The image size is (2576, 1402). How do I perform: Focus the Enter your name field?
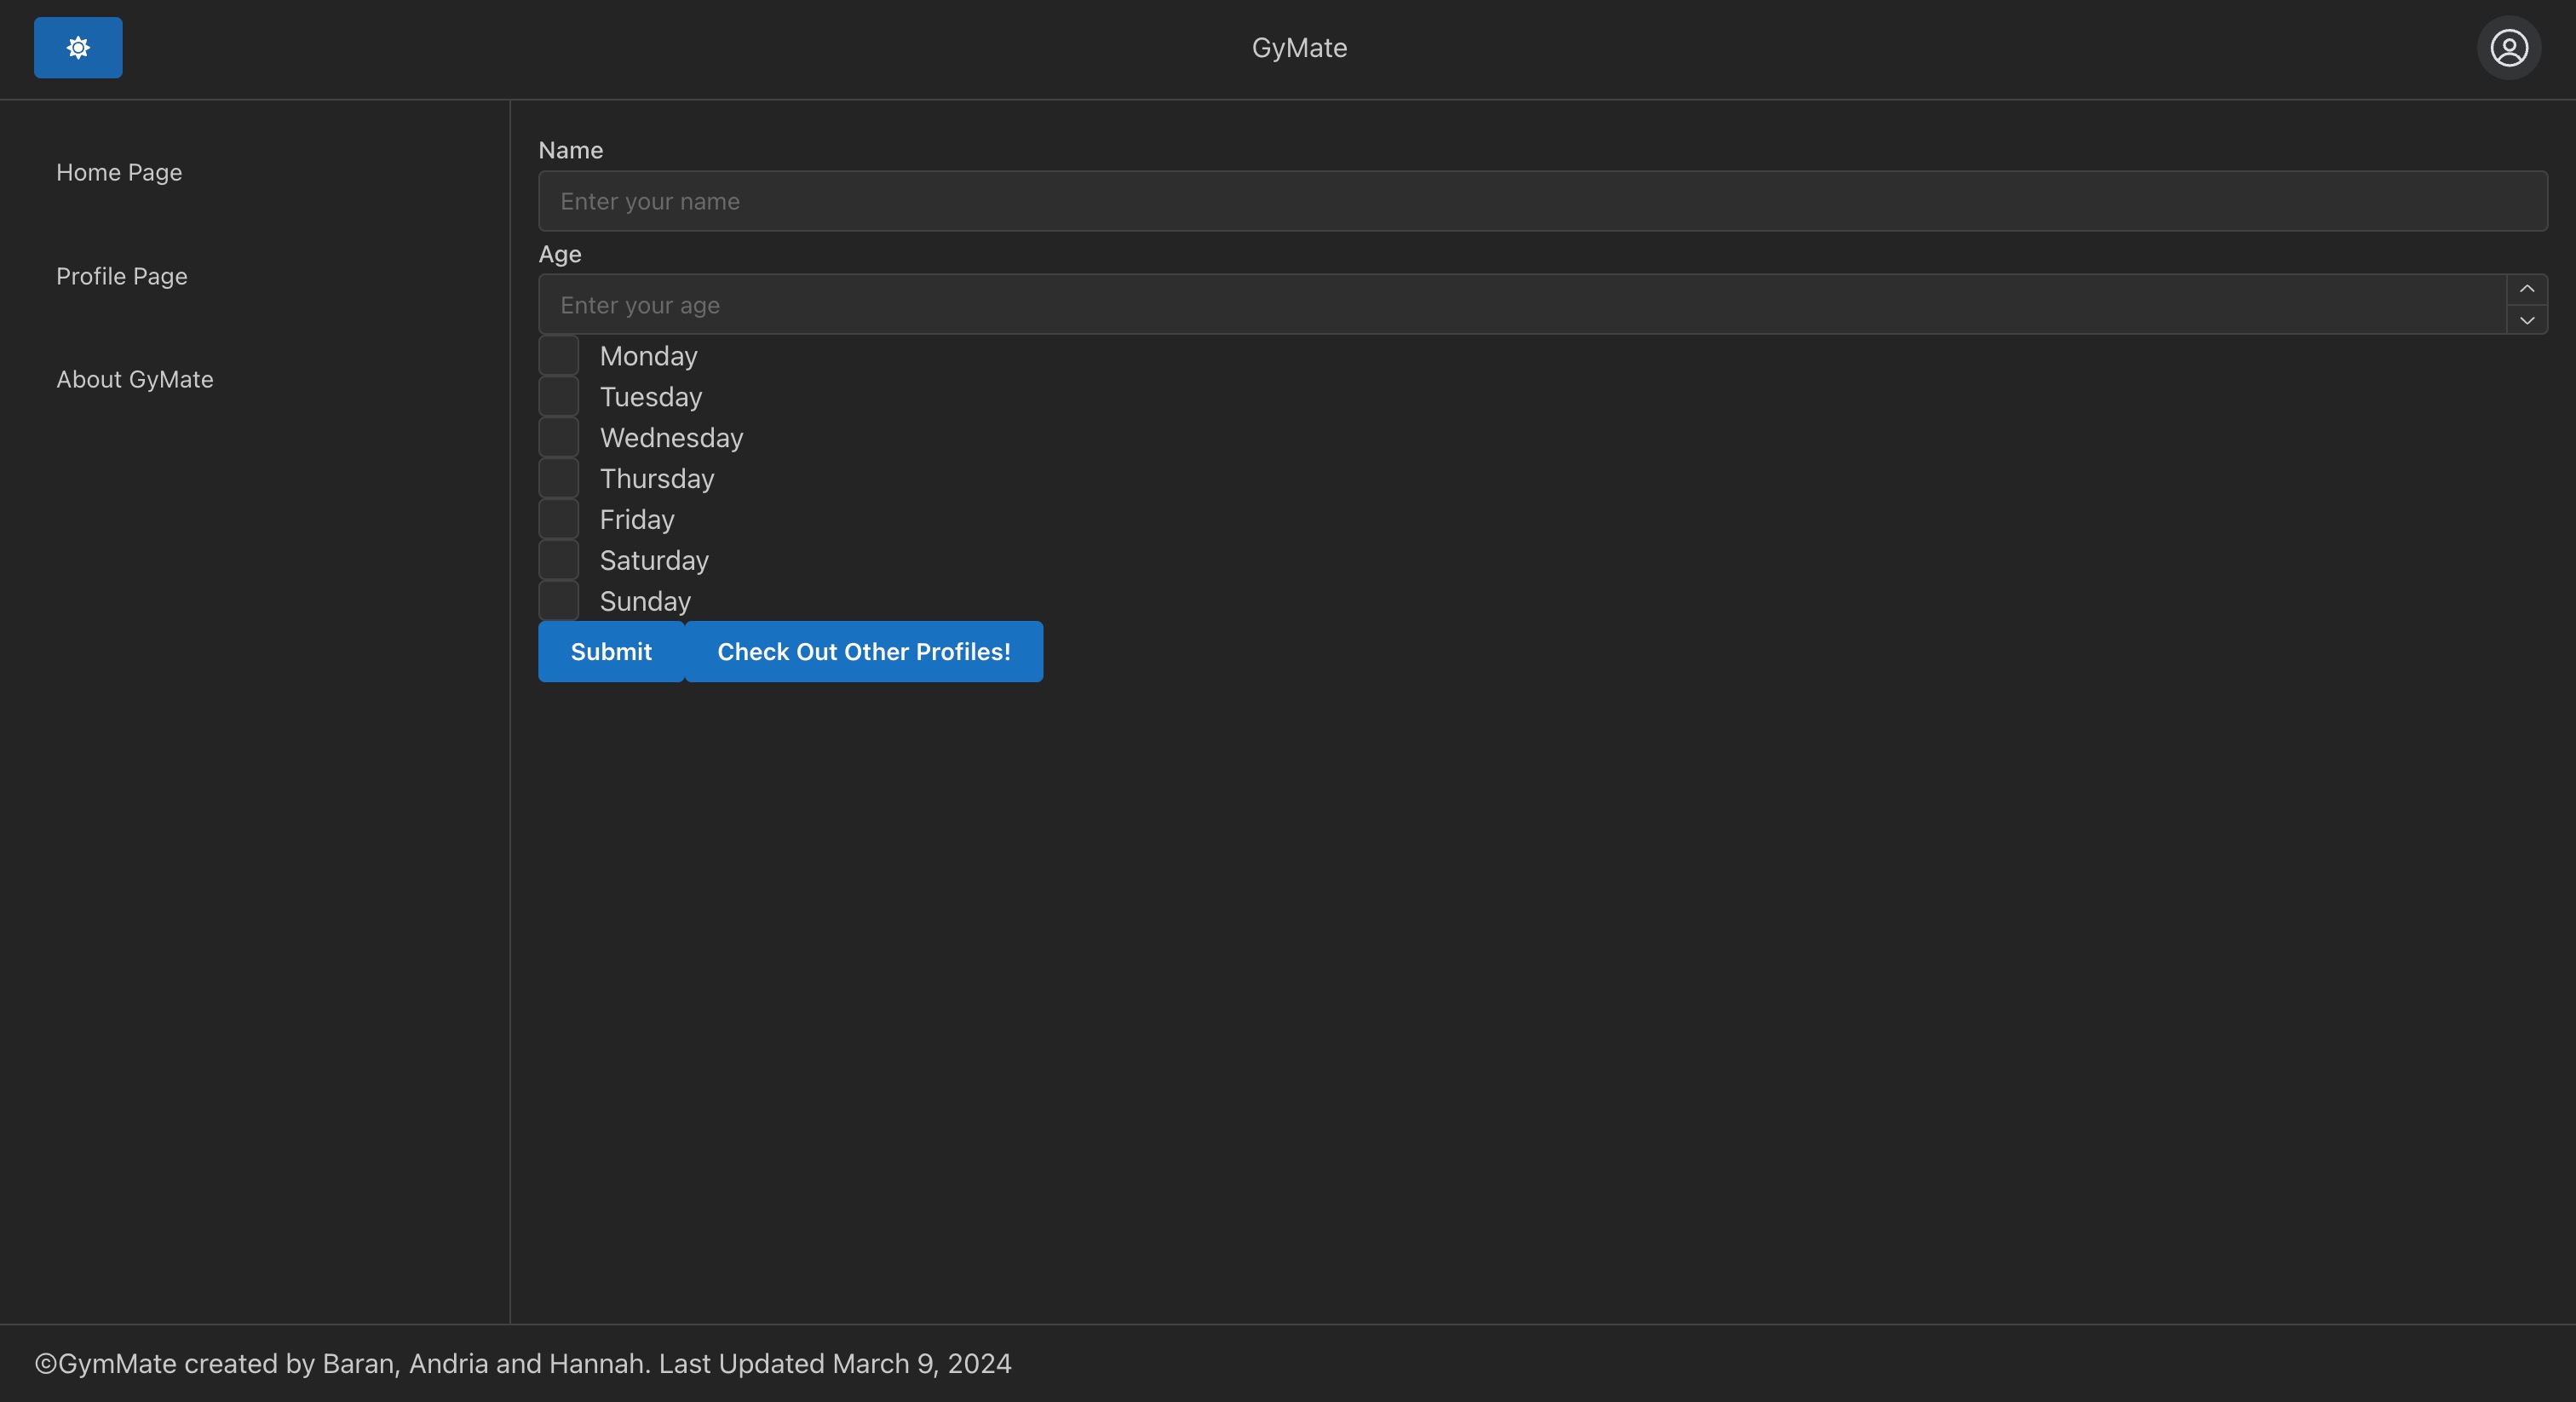pyautogui.click(x=1540, y=202)
